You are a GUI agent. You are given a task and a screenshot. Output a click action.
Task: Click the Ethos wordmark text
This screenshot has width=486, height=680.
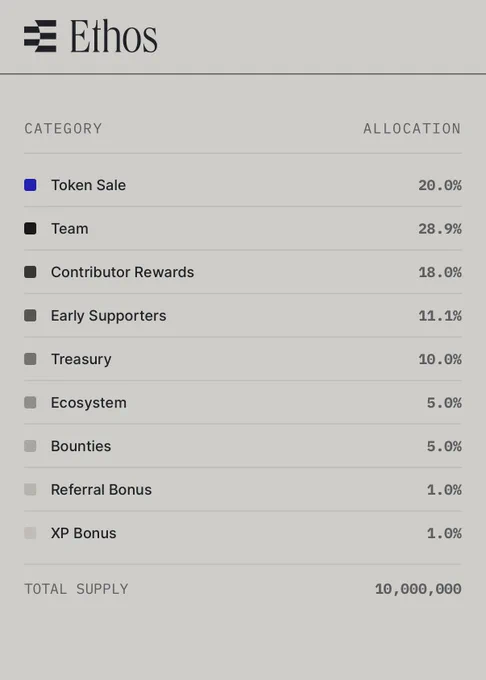tap(114, 36)
